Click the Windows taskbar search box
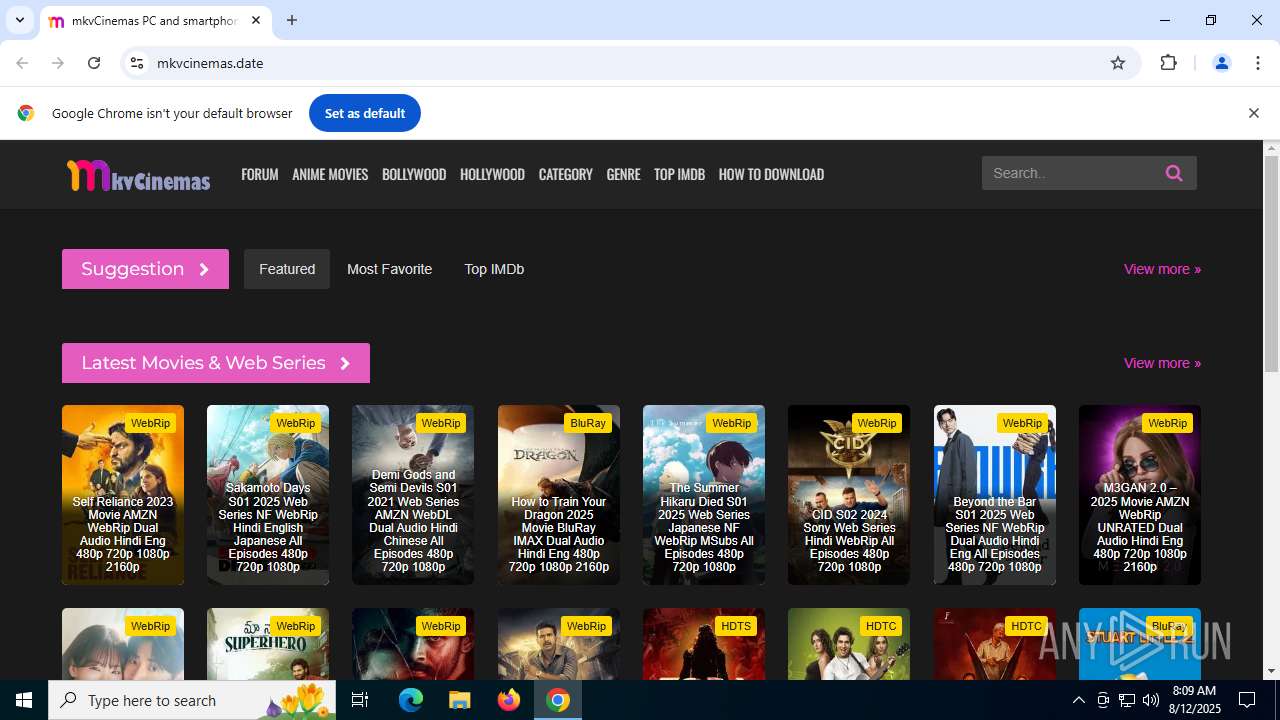Viewport: 1280px width, 720px height. pyautogui.click(x=192, y=700)
